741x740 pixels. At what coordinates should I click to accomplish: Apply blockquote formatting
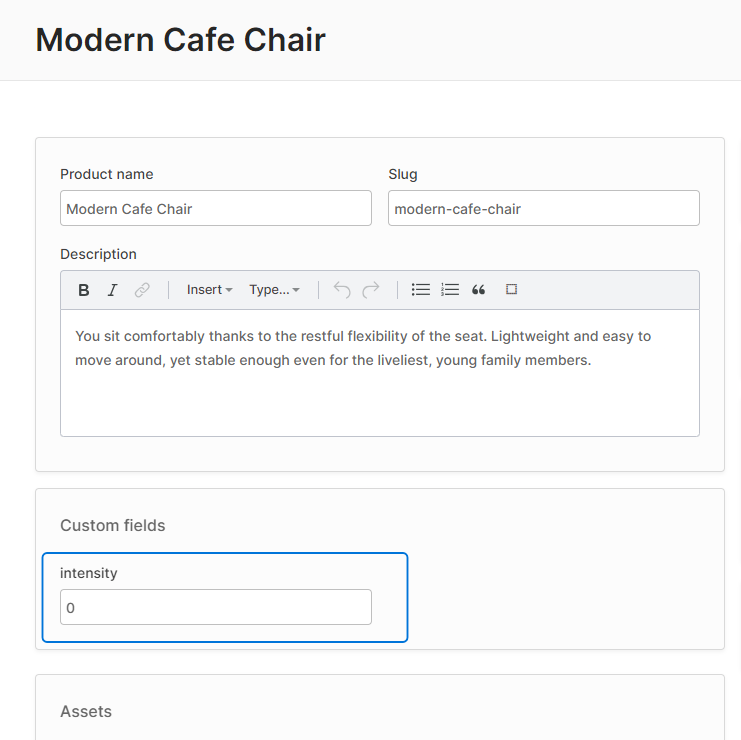point(479,290)
